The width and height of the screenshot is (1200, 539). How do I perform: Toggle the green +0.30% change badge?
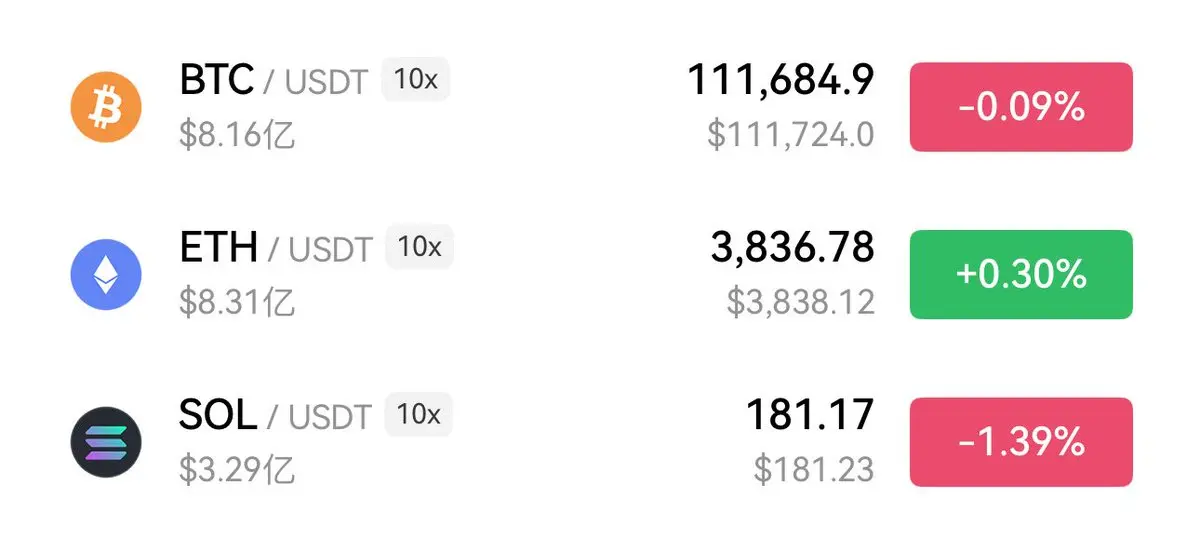[x=1021, y=274]
